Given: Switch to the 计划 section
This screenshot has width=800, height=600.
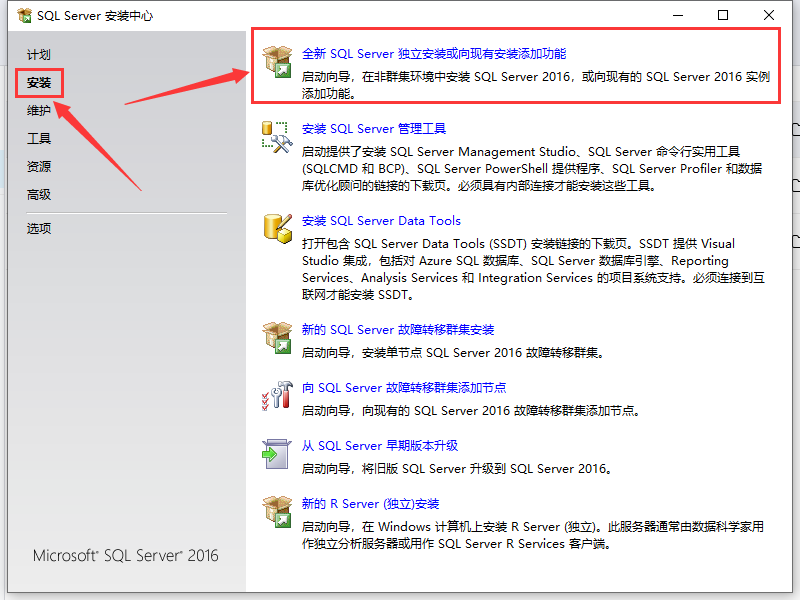Looking at the screenshot, I should (40, 54).
